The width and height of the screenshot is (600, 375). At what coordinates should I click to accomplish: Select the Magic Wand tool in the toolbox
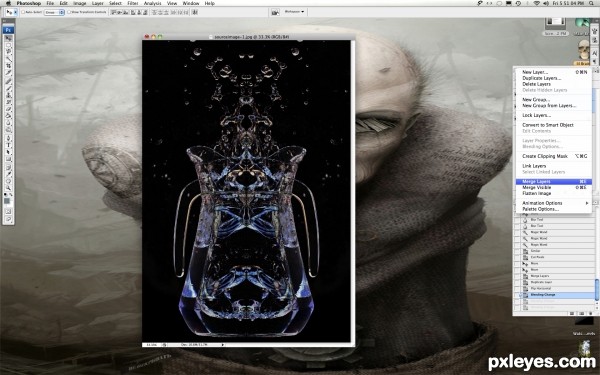click(x=8, y=58)
